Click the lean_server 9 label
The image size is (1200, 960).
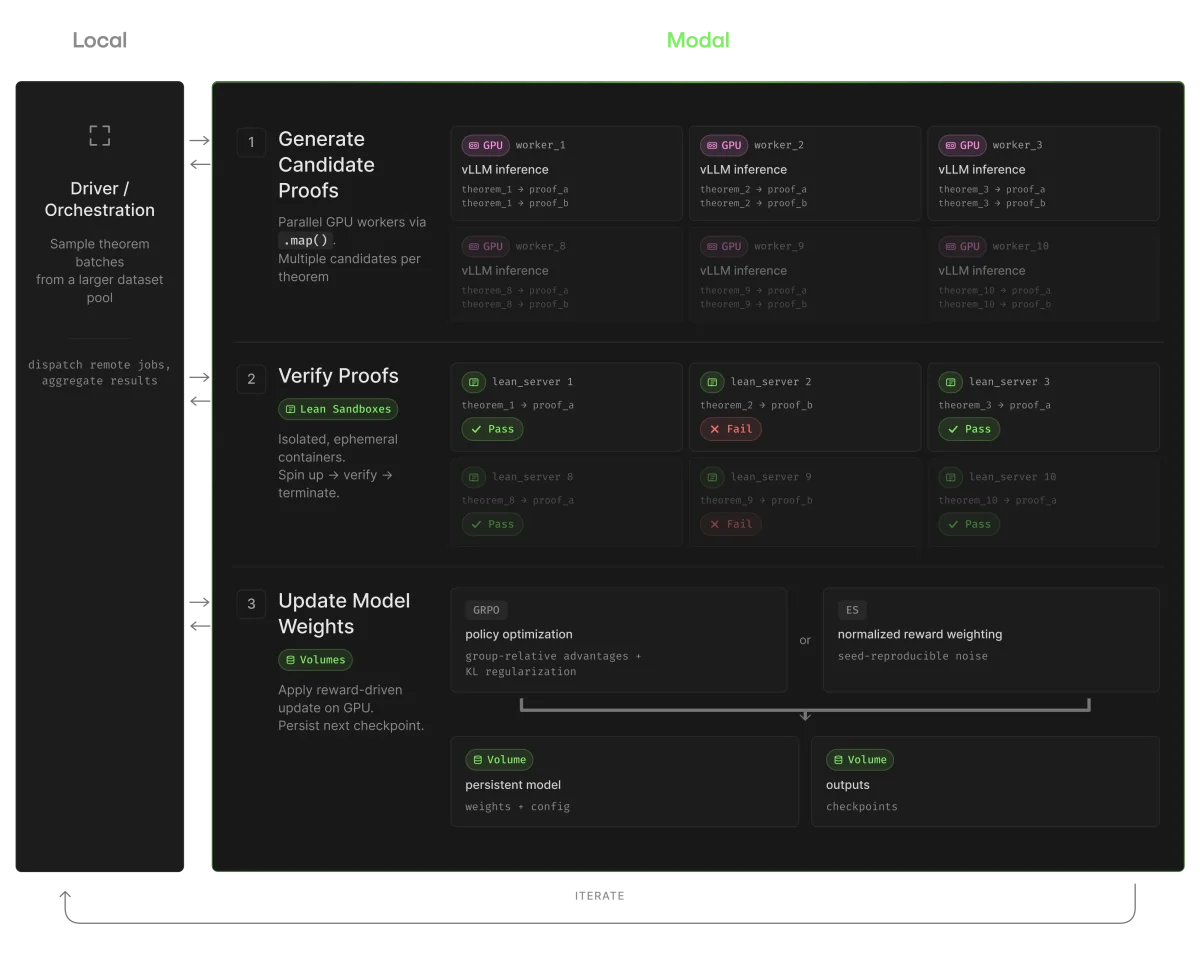(x=771, y=477)
